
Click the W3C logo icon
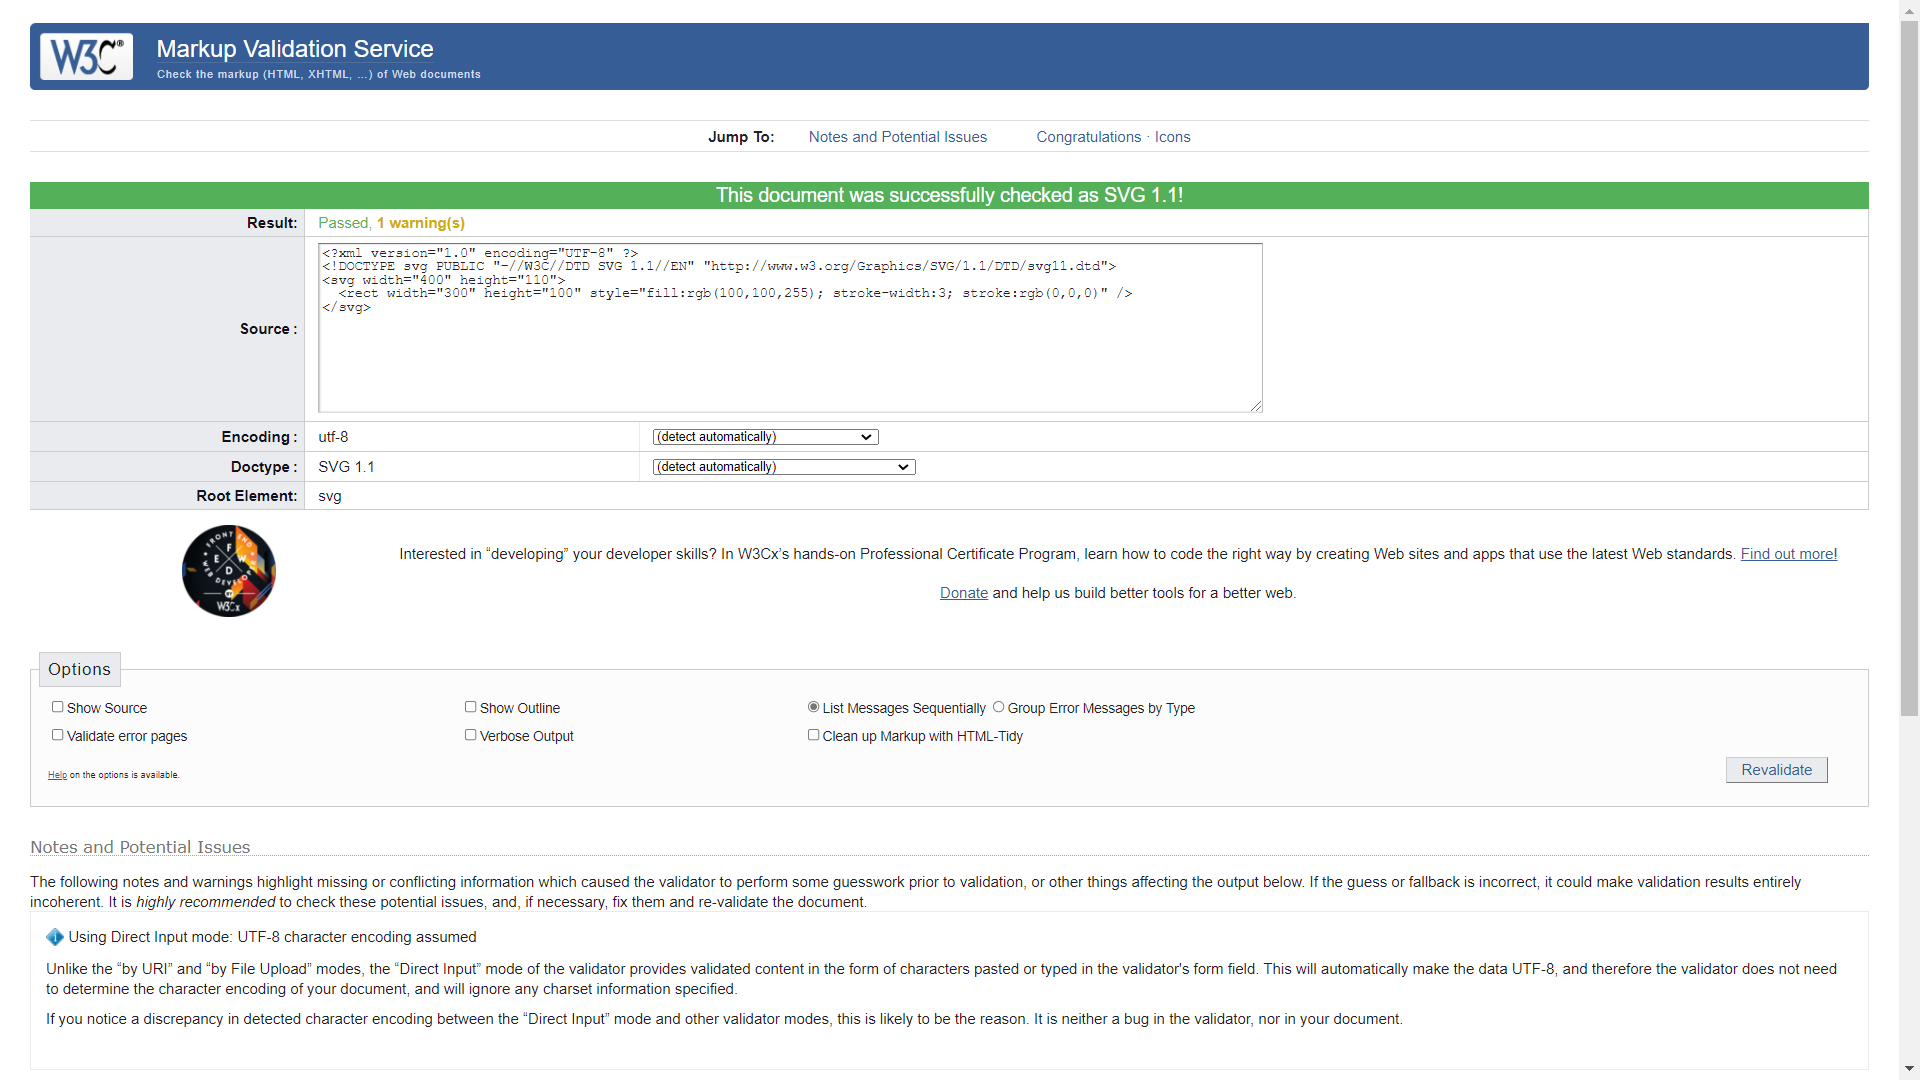pos(86,57)
